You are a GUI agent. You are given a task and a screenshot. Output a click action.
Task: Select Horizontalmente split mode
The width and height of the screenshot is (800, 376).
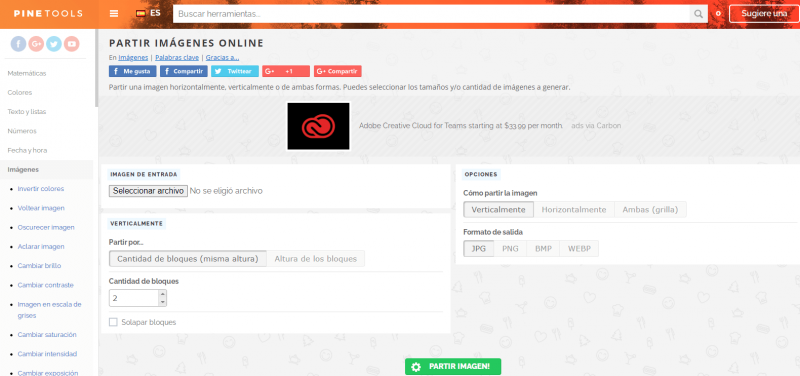tap(574, 210)
